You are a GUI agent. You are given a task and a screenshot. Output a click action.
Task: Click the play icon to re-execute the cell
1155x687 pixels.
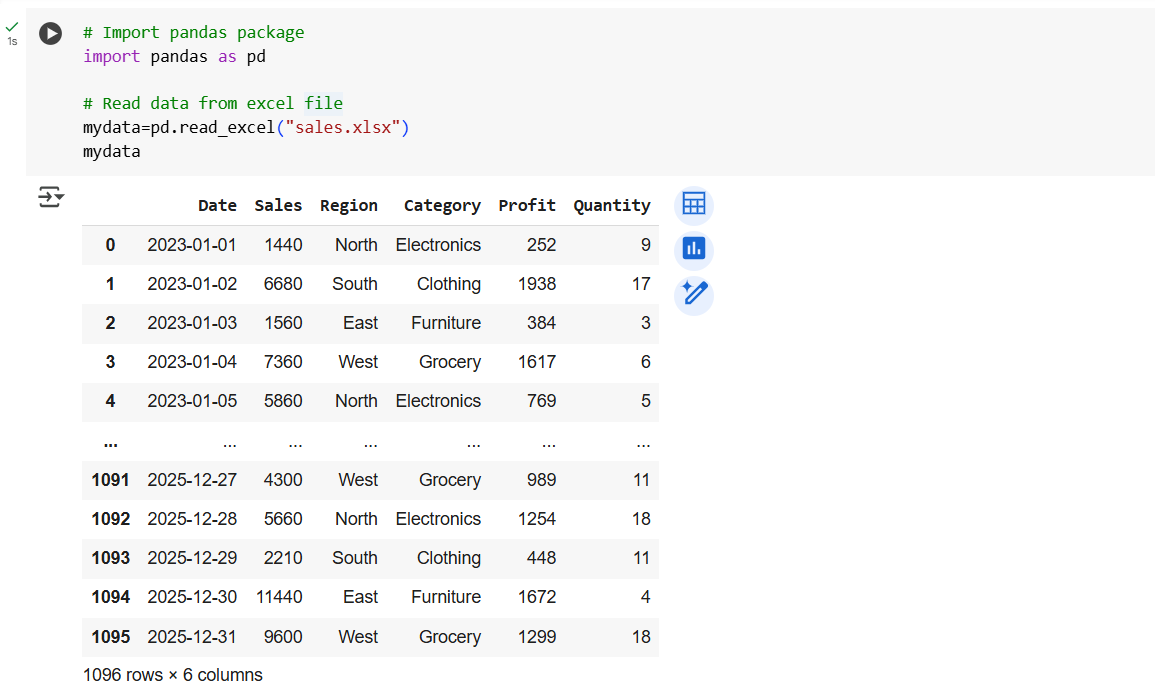point(50,33)
